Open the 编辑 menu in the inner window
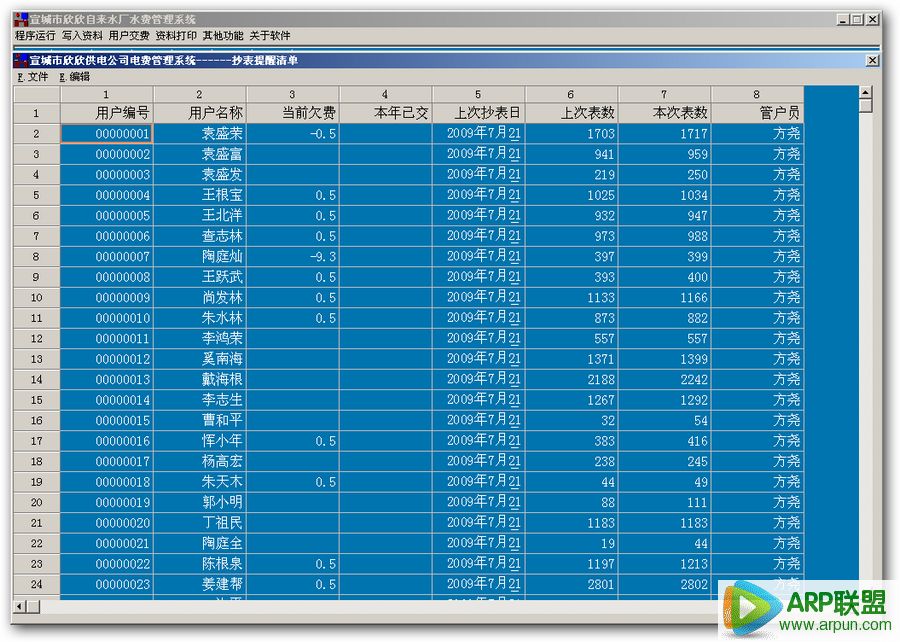 [74, 77]
